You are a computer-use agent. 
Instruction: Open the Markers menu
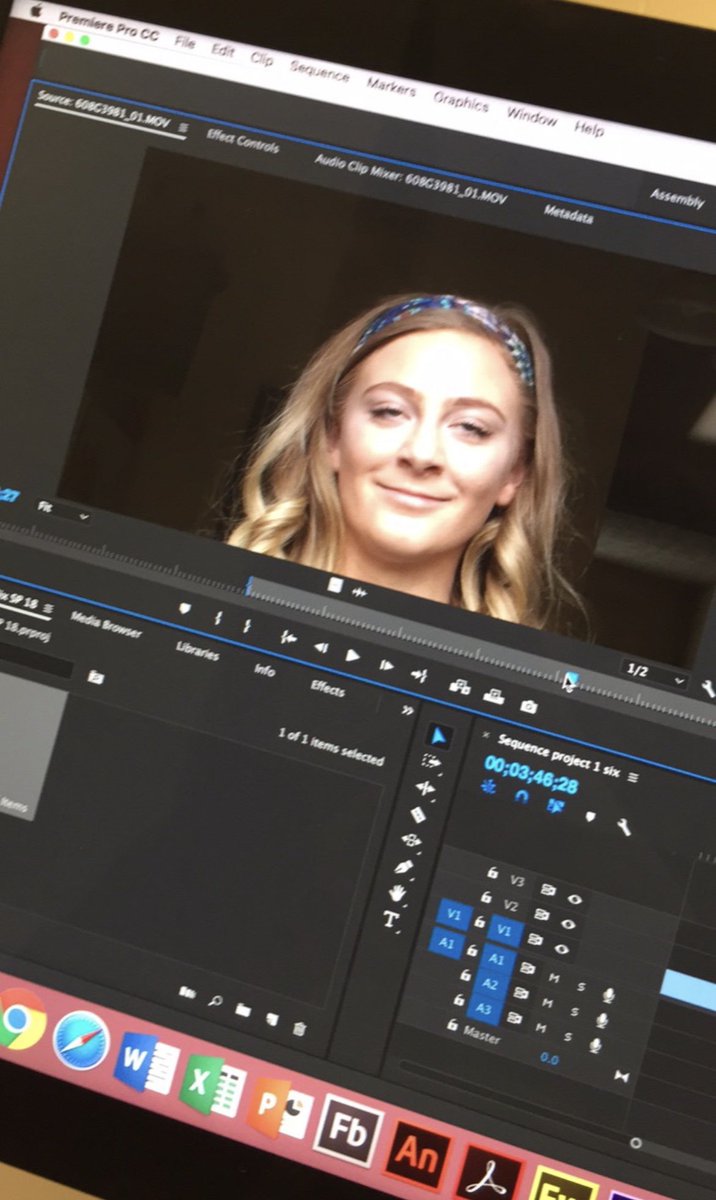(x=391, y=86)
